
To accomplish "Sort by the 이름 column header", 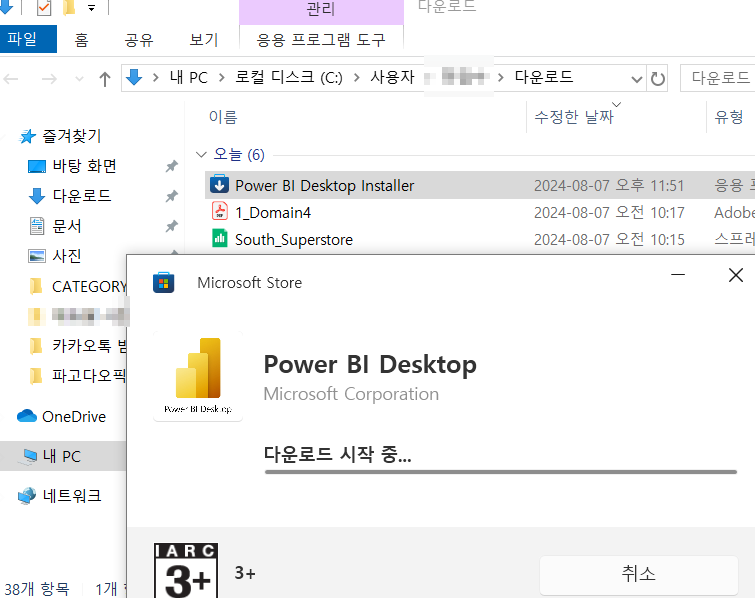I will click(x=223, y=117).
